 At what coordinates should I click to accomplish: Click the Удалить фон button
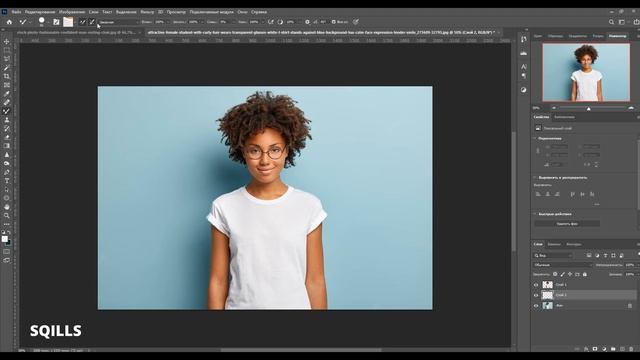(567, 224)
